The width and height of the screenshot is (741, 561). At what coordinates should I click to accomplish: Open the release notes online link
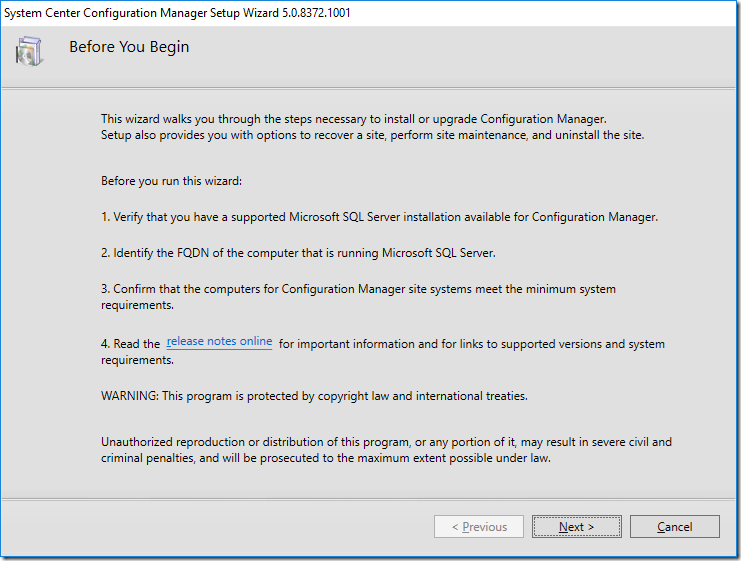point(219,341)
